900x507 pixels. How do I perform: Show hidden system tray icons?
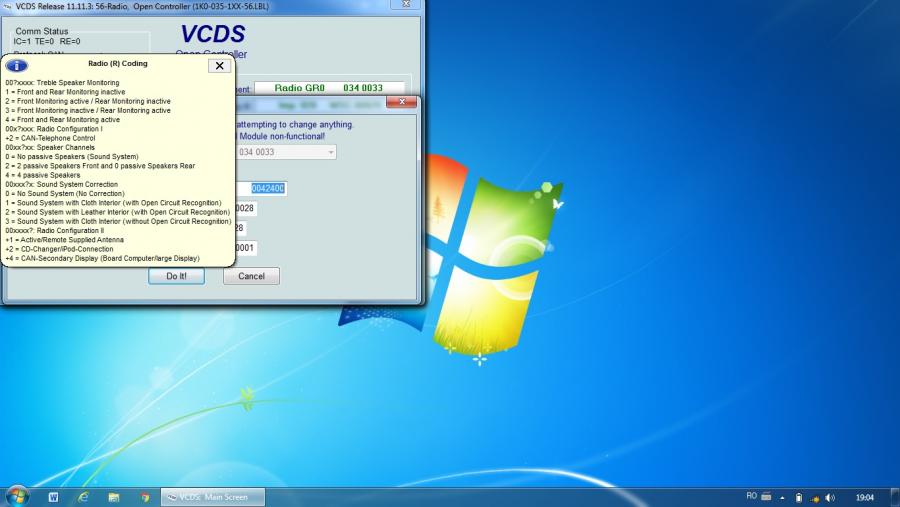782,497
